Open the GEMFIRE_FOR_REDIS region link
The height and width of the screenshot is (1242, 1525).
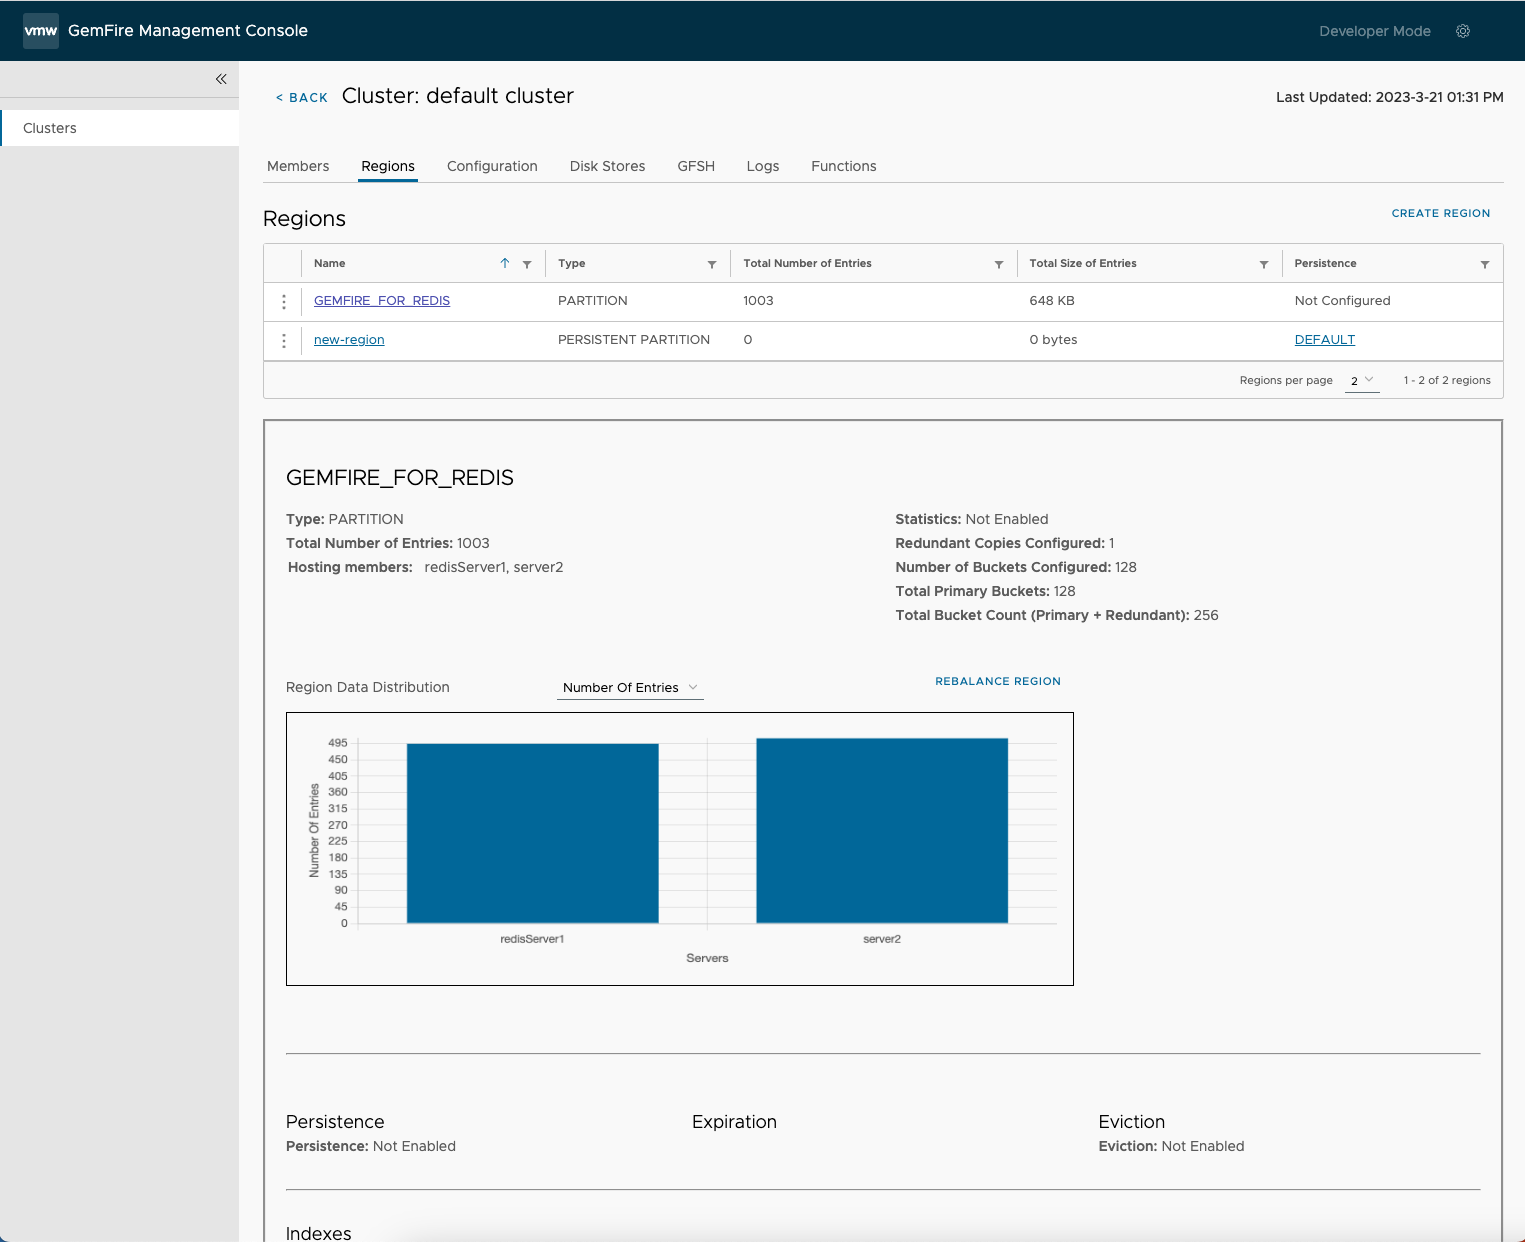point(382,300)
